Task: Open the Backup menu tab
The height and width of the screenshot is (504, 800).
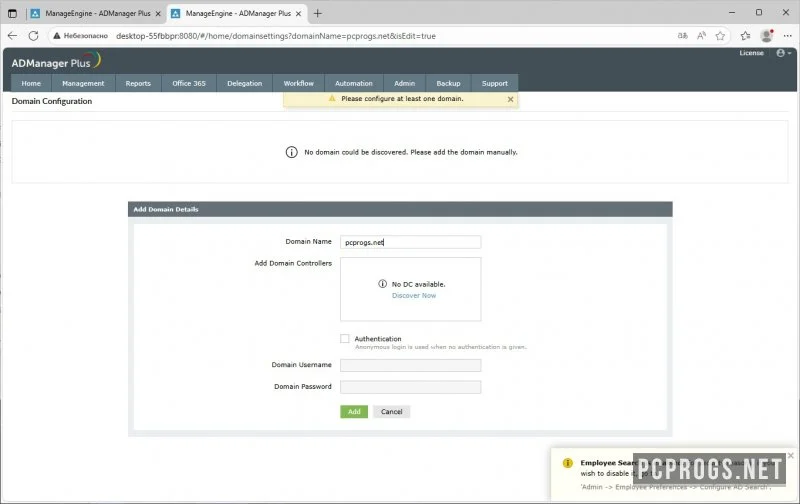Action: click(448, 83)
